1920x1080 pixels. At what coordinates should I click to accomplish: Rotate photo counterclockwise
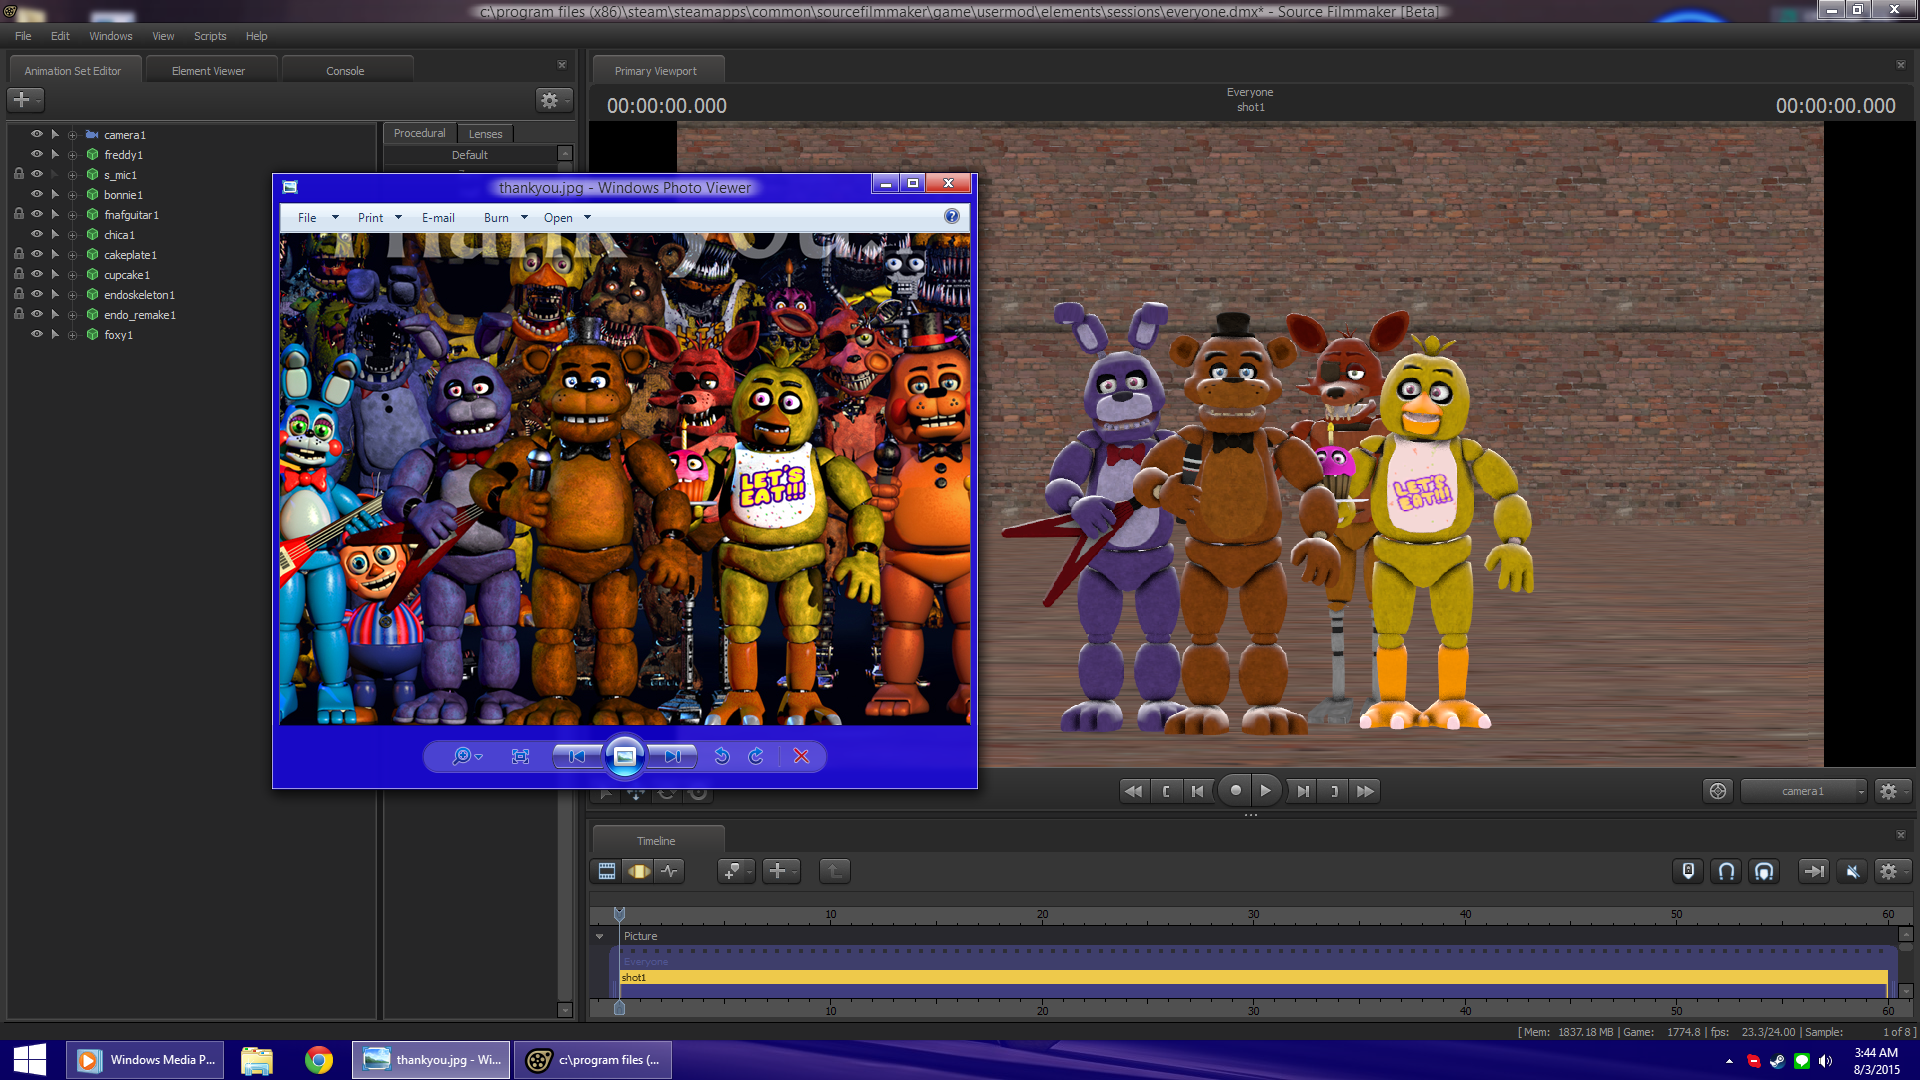point(722,757)
